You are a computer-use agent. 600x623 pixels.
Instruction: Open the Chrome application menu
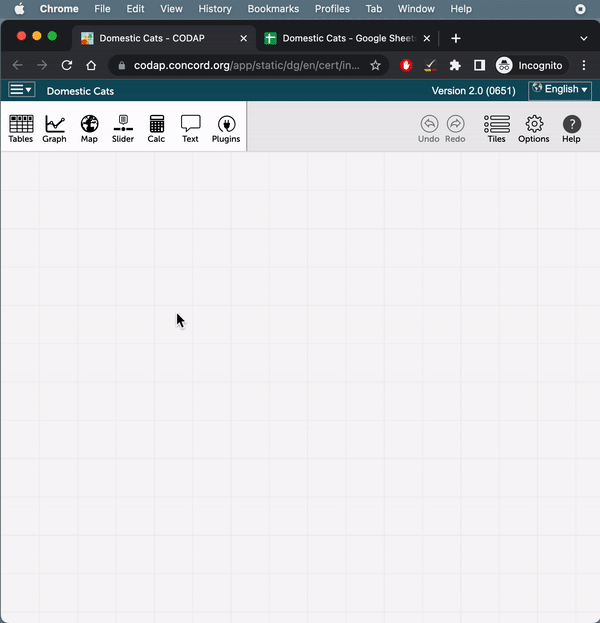point(59,9)
